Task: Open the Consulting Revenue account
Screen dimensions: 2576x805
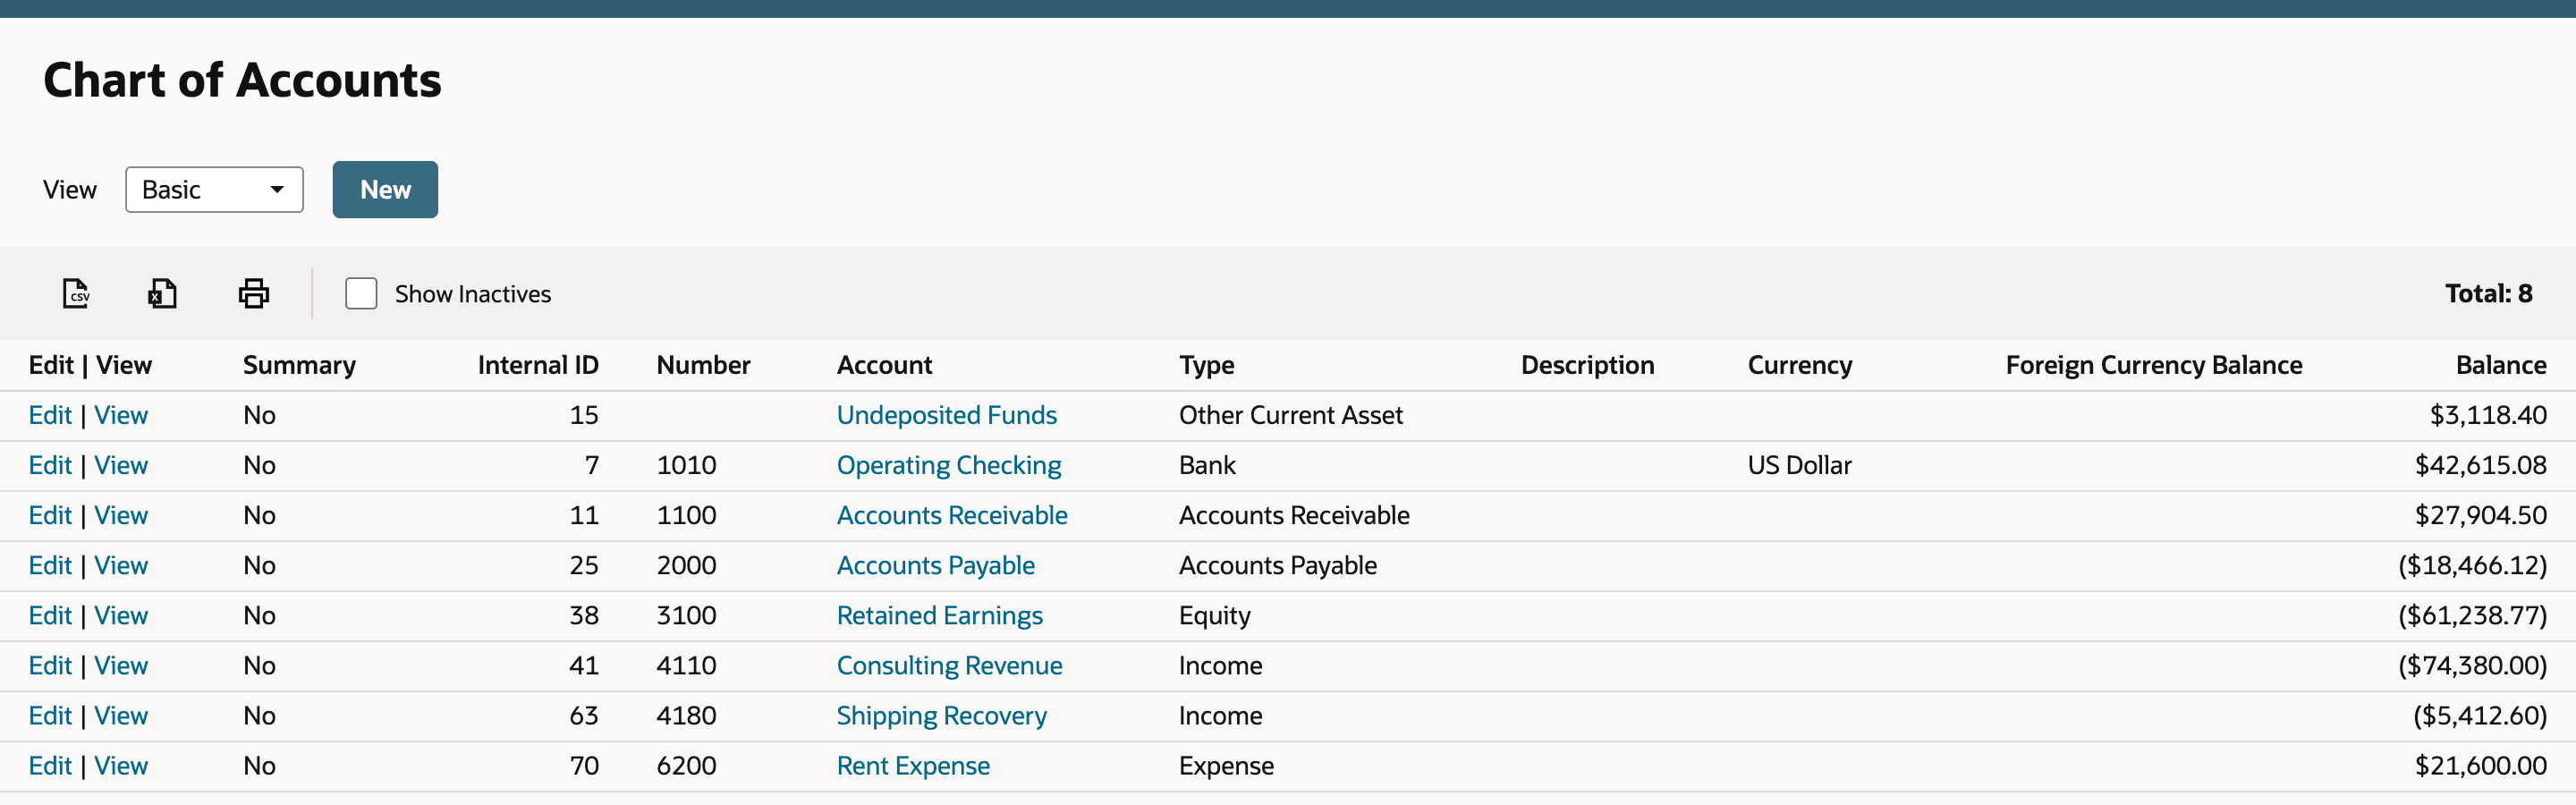Action: pyautogui.click(x=949, y=665)
